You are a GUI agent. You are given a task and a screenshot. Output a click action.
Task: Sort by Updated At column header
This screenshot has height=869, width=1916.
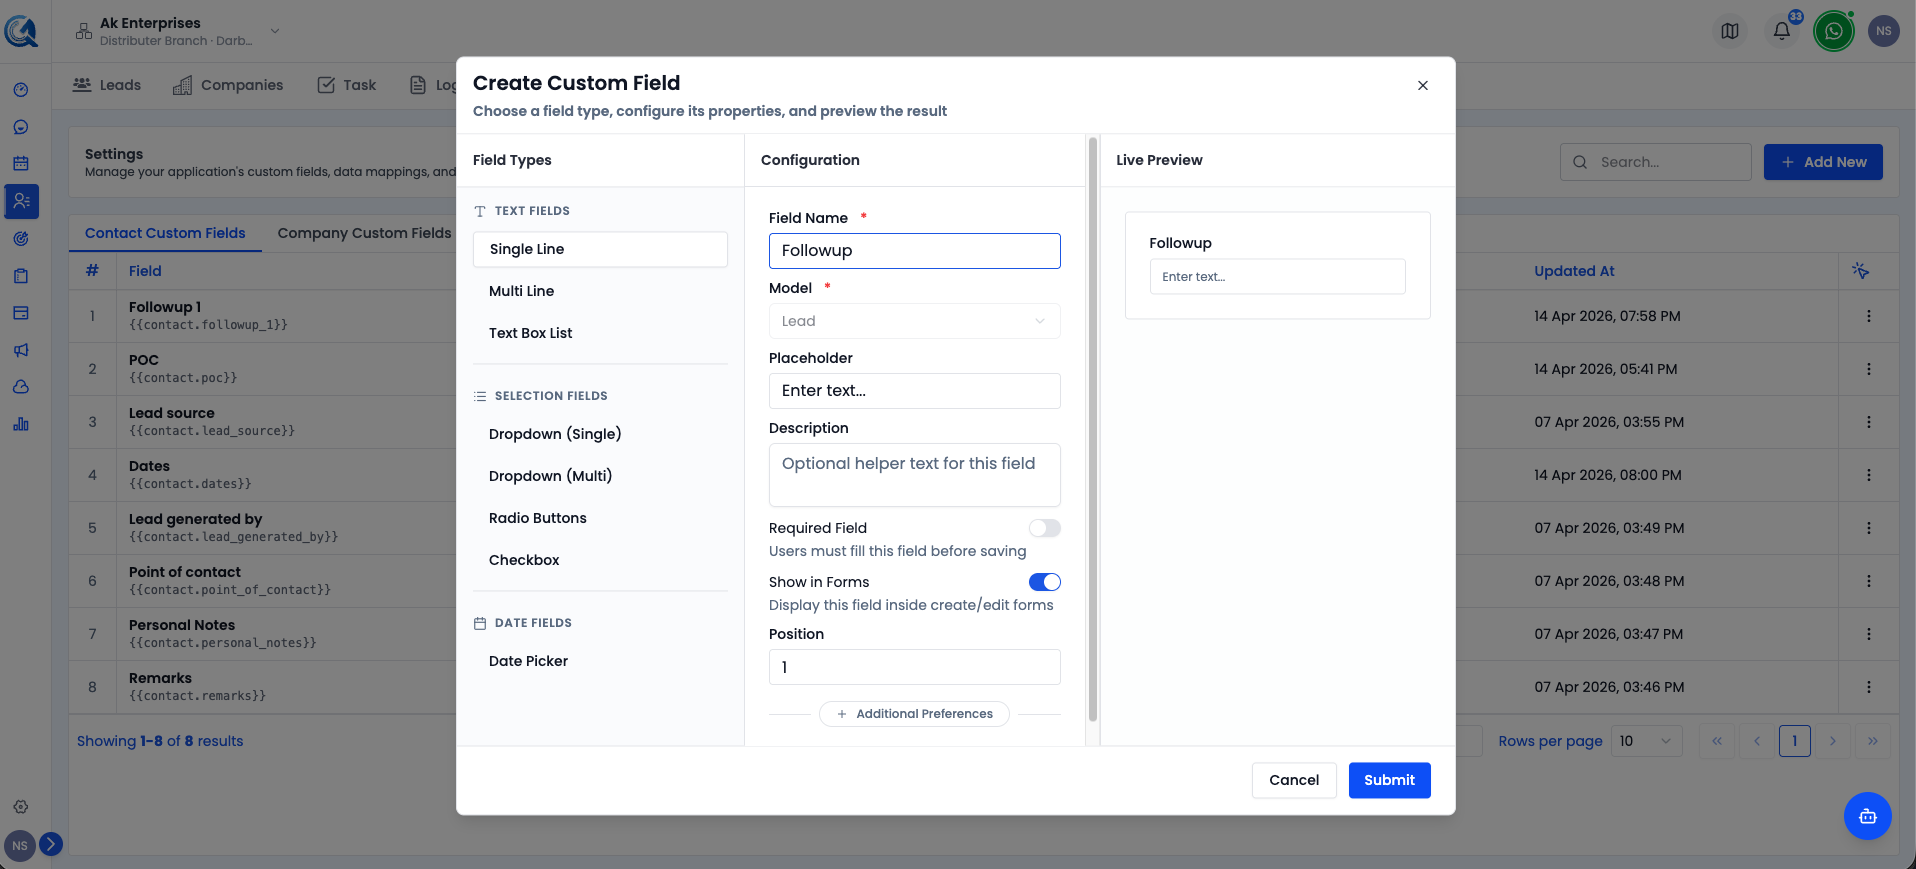click(1574, 271)
